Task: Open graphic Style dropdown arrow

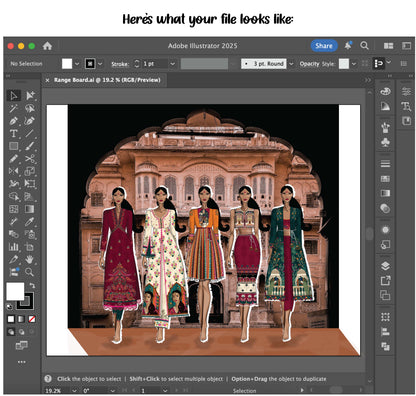Action: tap(354, 64)
